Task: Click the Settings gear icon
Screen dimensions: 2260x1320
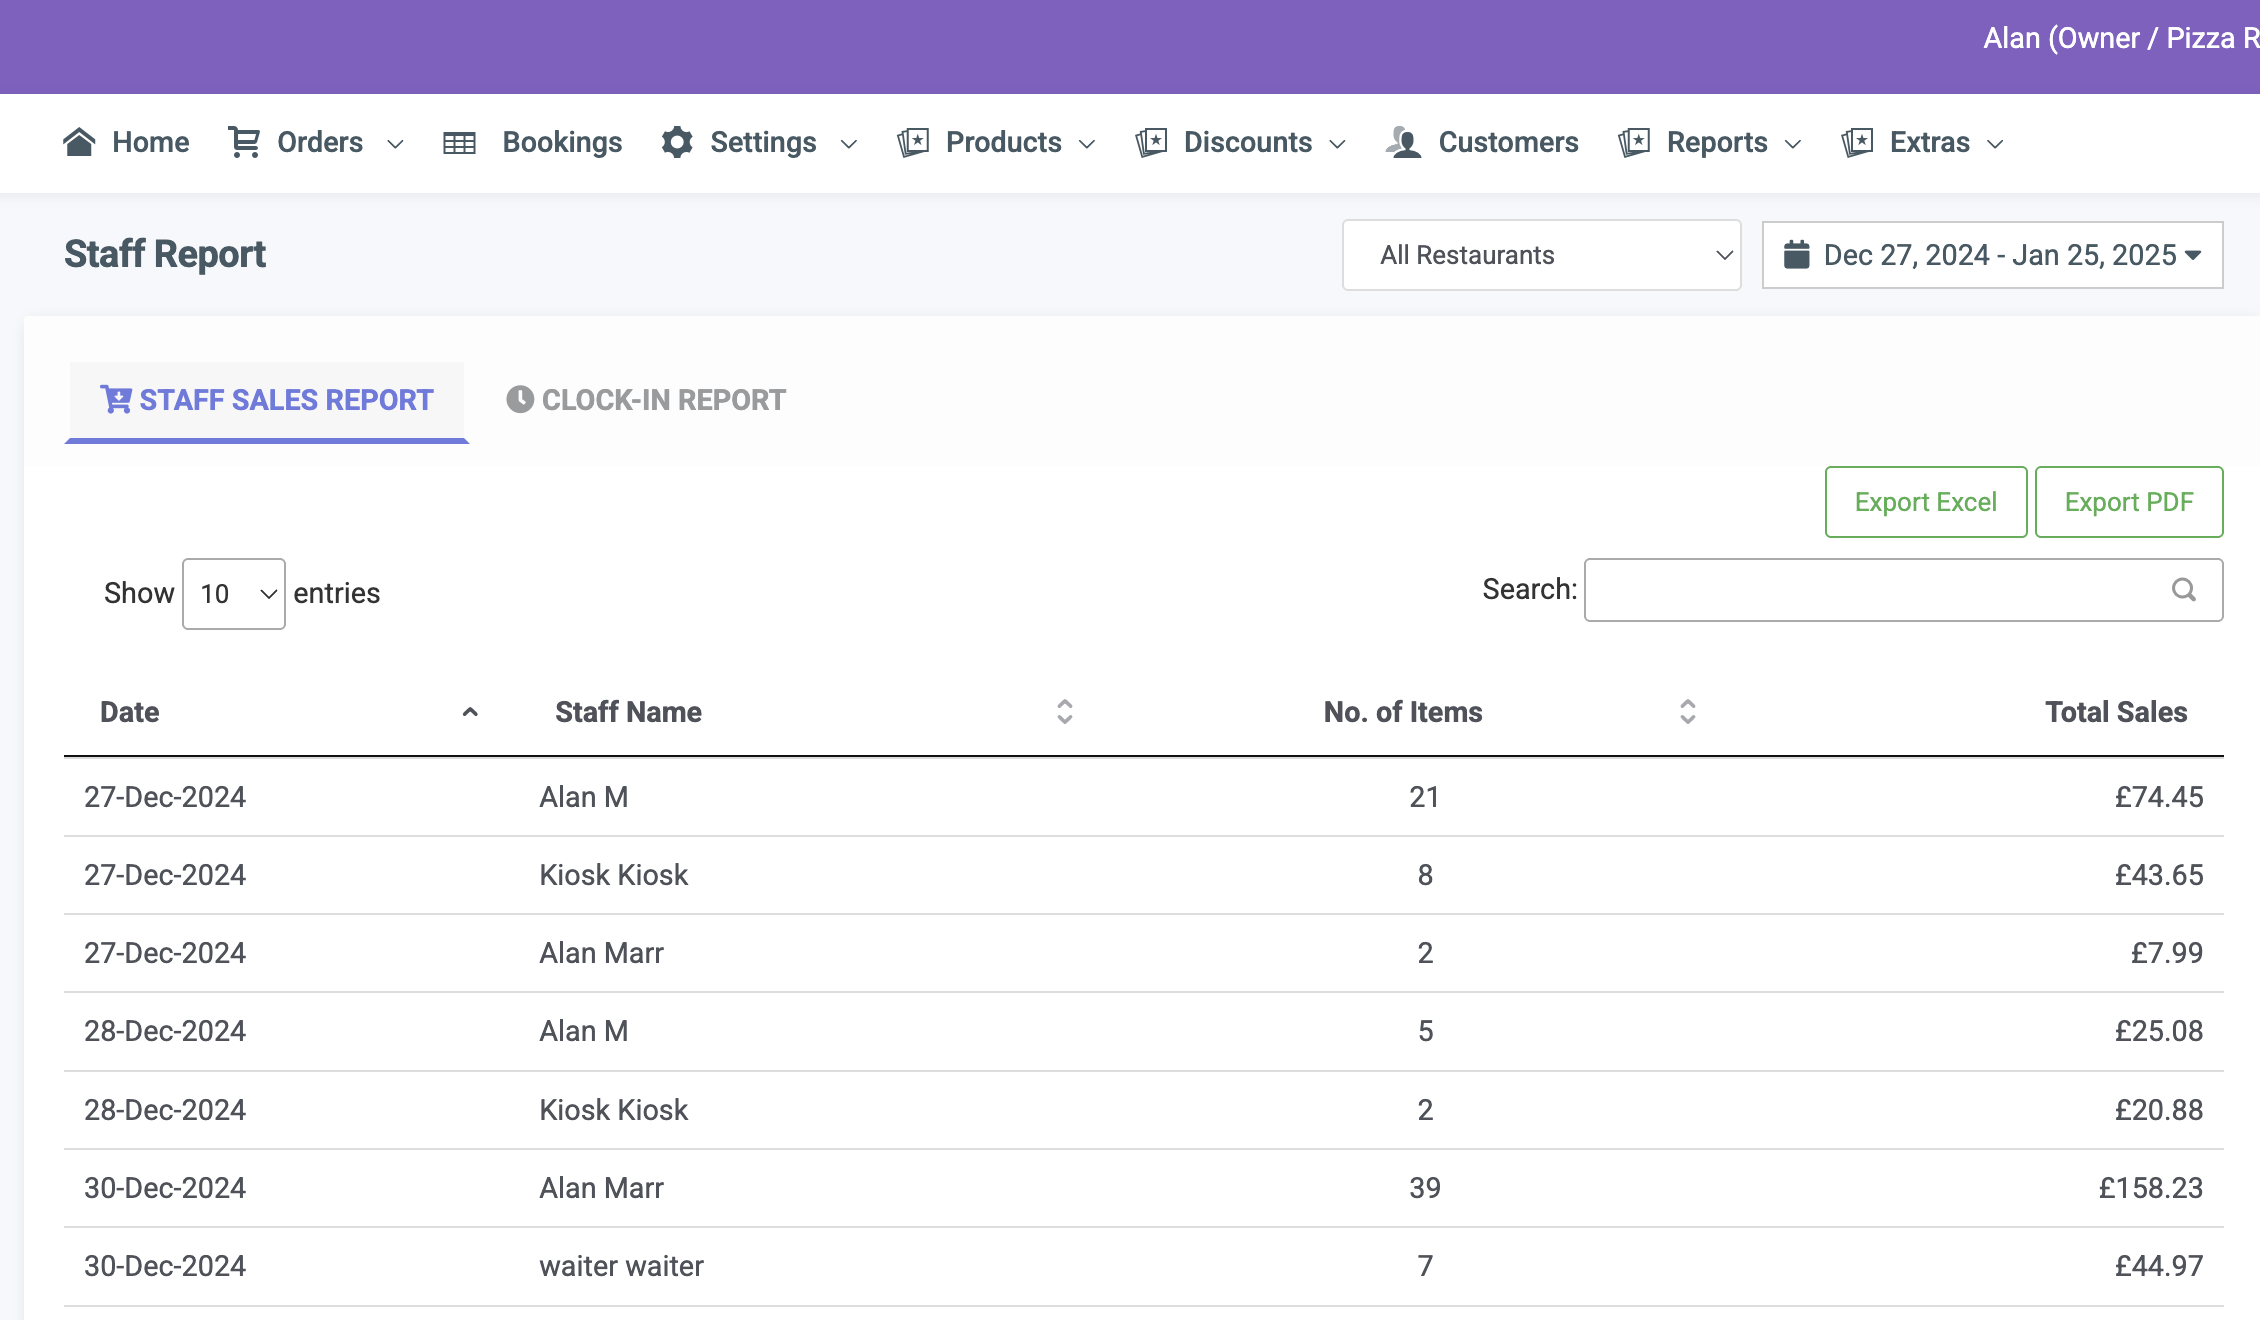Action: 677,142
